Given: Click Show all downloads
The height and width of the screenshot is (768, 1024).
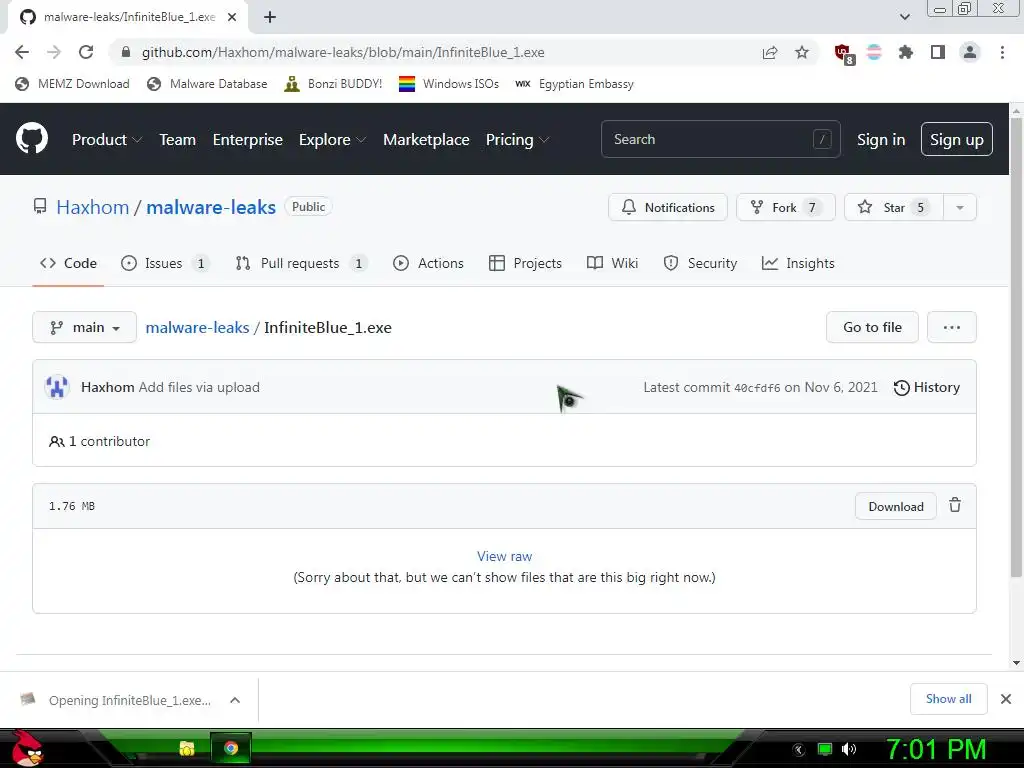Looking at the screenshot, I should tap(948, 699).
